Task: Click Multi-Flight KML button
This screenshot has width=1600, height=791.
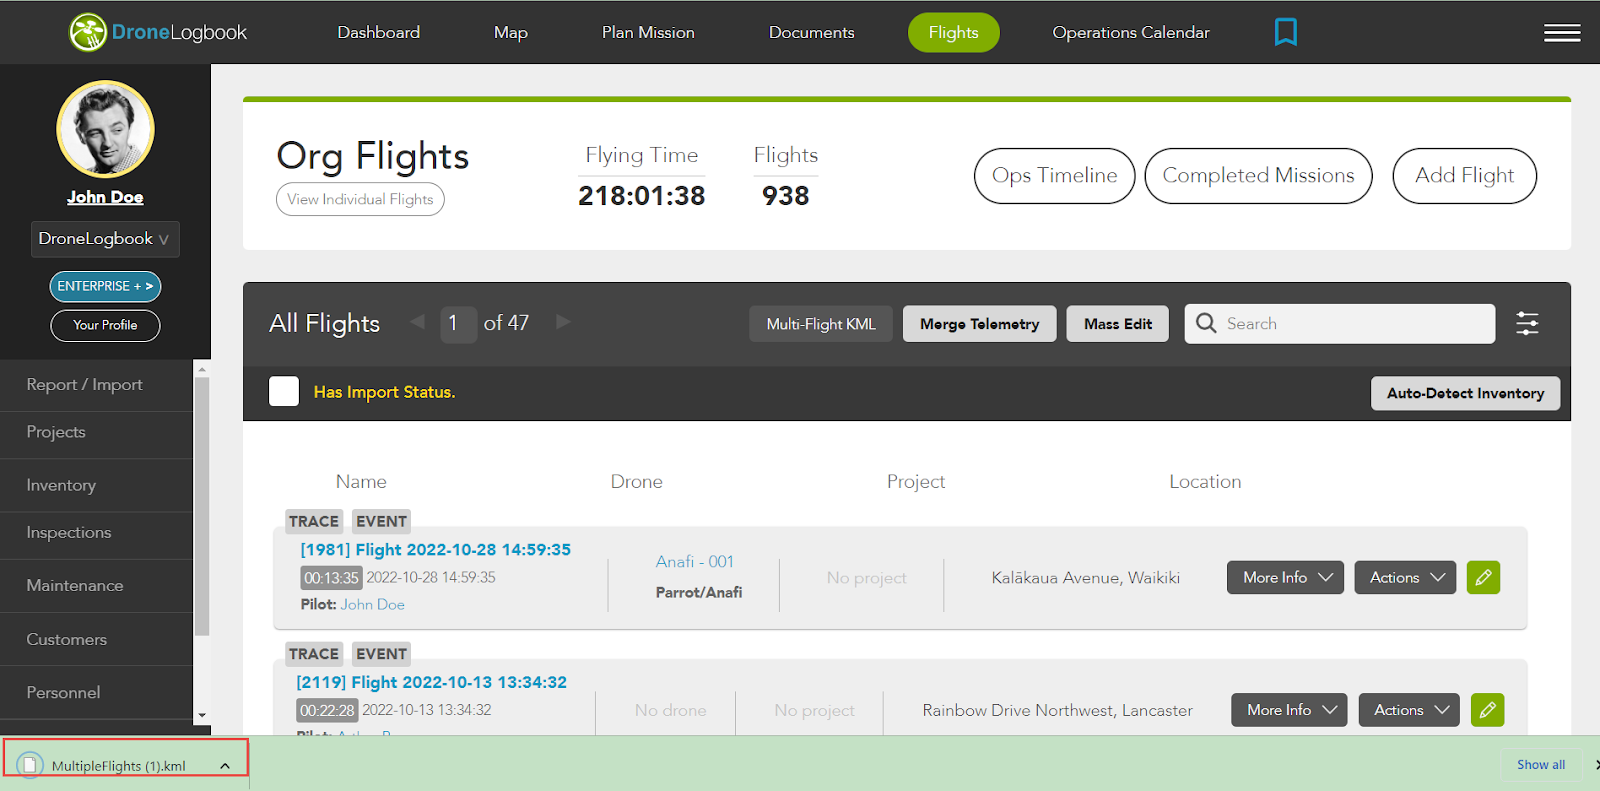Action: pyautogui.click(x=821, y=324)
